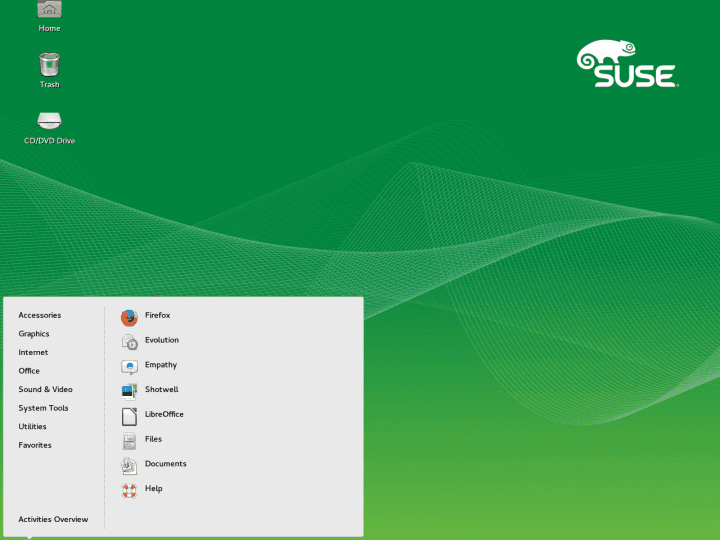Select the System Tools category

43,408
